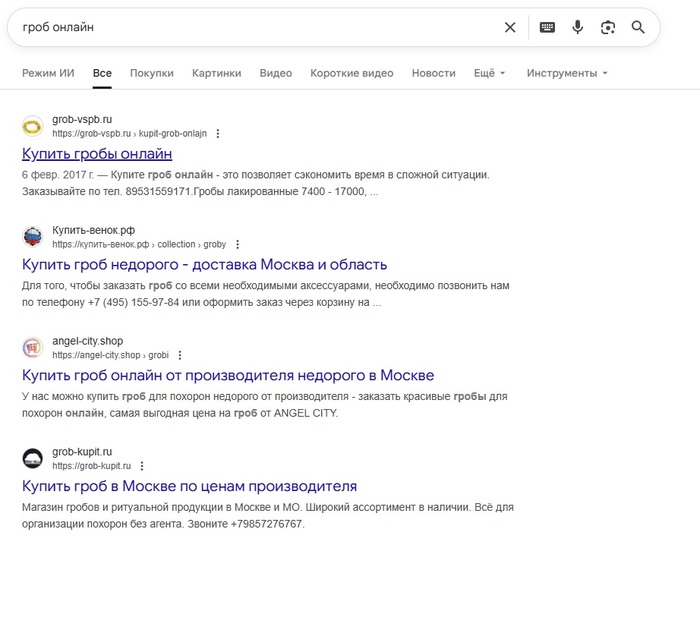700x633 pixels.
Task: Open more options for Купить-венок.рф result
Action: (x=237, y=244)
